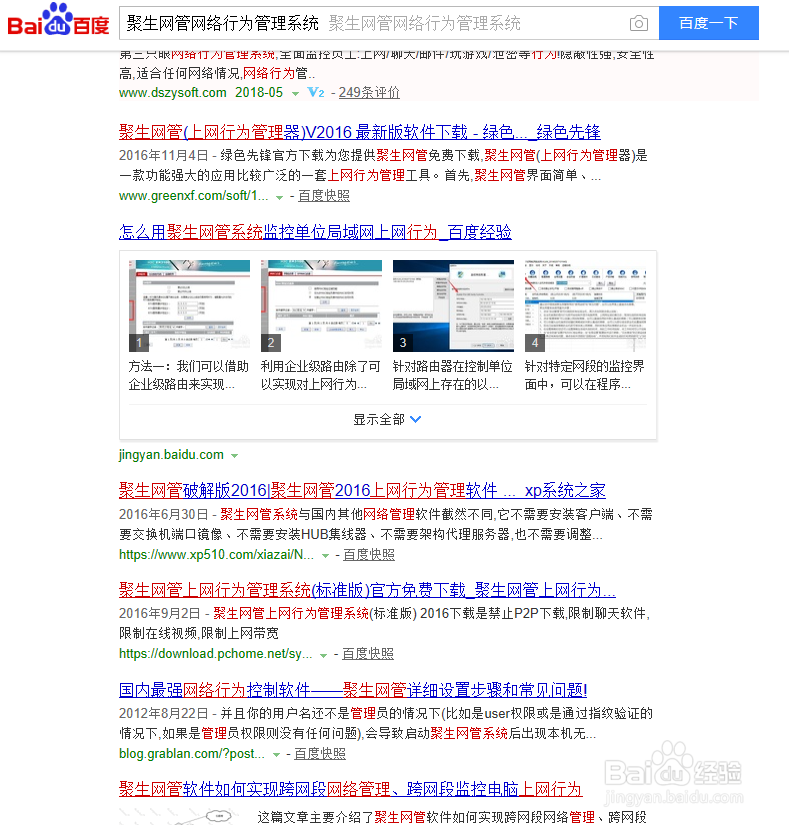The height and width of the screenshot is (825, 789).
Task: Expand dropdown arrow beside www.xp510.com URL
Action: (326, 556)
